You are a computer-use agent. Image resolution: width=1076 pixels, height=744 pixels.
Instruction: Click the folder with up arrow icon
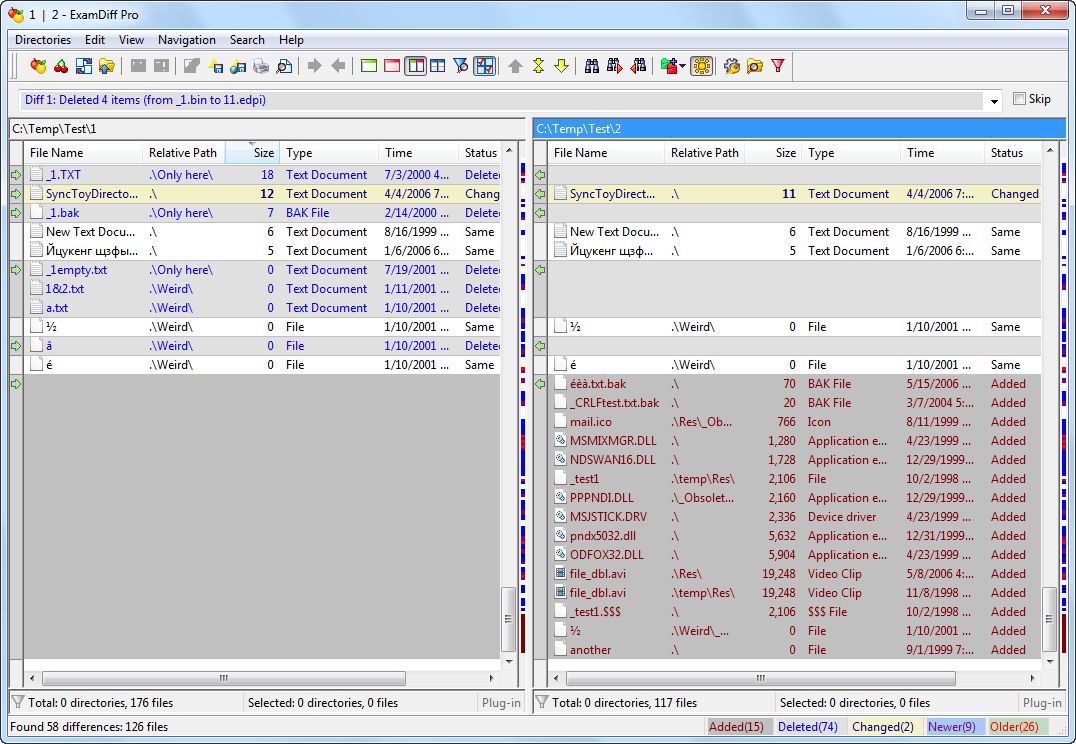(x=106, y=66)
